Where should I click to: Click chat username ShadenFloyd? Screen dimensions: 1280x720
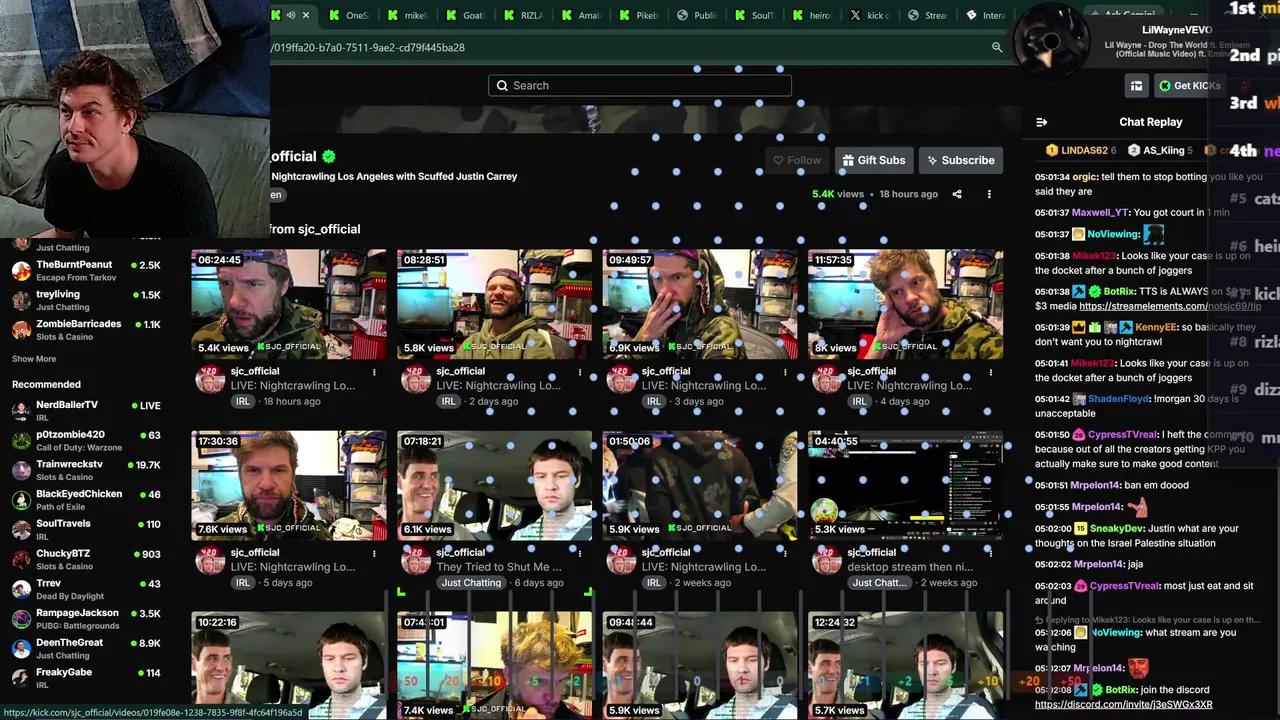[x=1120, y=399]
